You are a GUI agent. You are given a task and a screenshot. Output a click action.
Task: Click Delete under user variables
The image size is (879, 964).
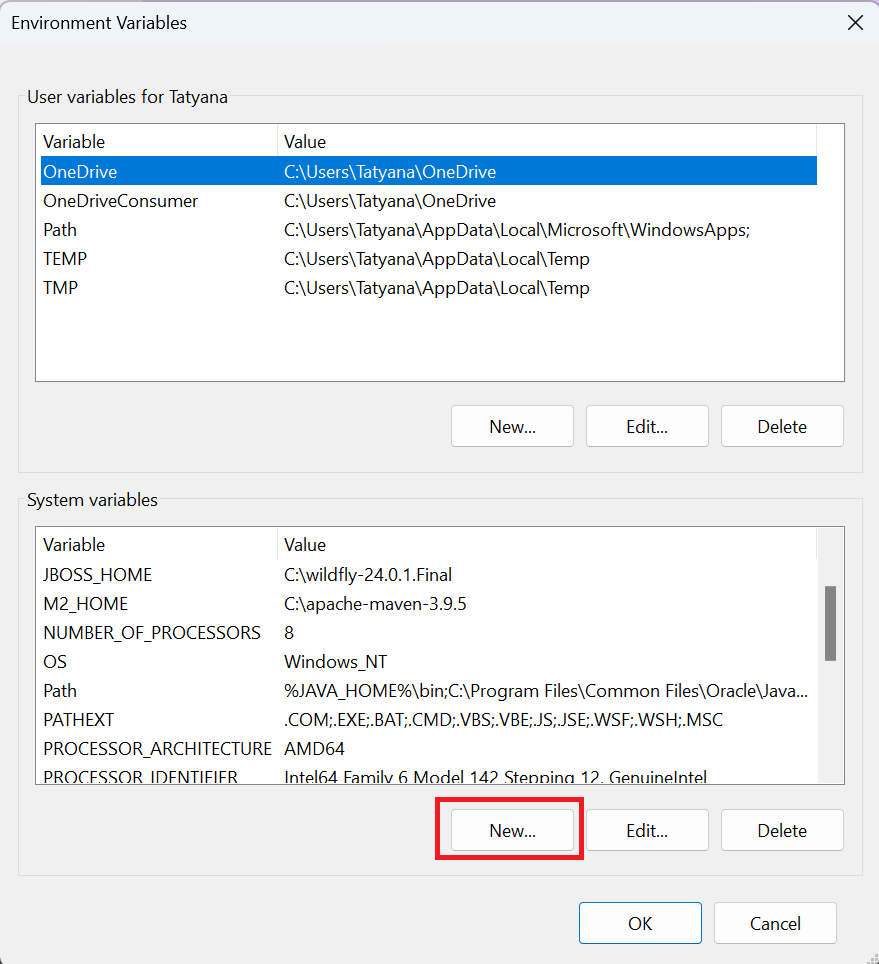782,426
